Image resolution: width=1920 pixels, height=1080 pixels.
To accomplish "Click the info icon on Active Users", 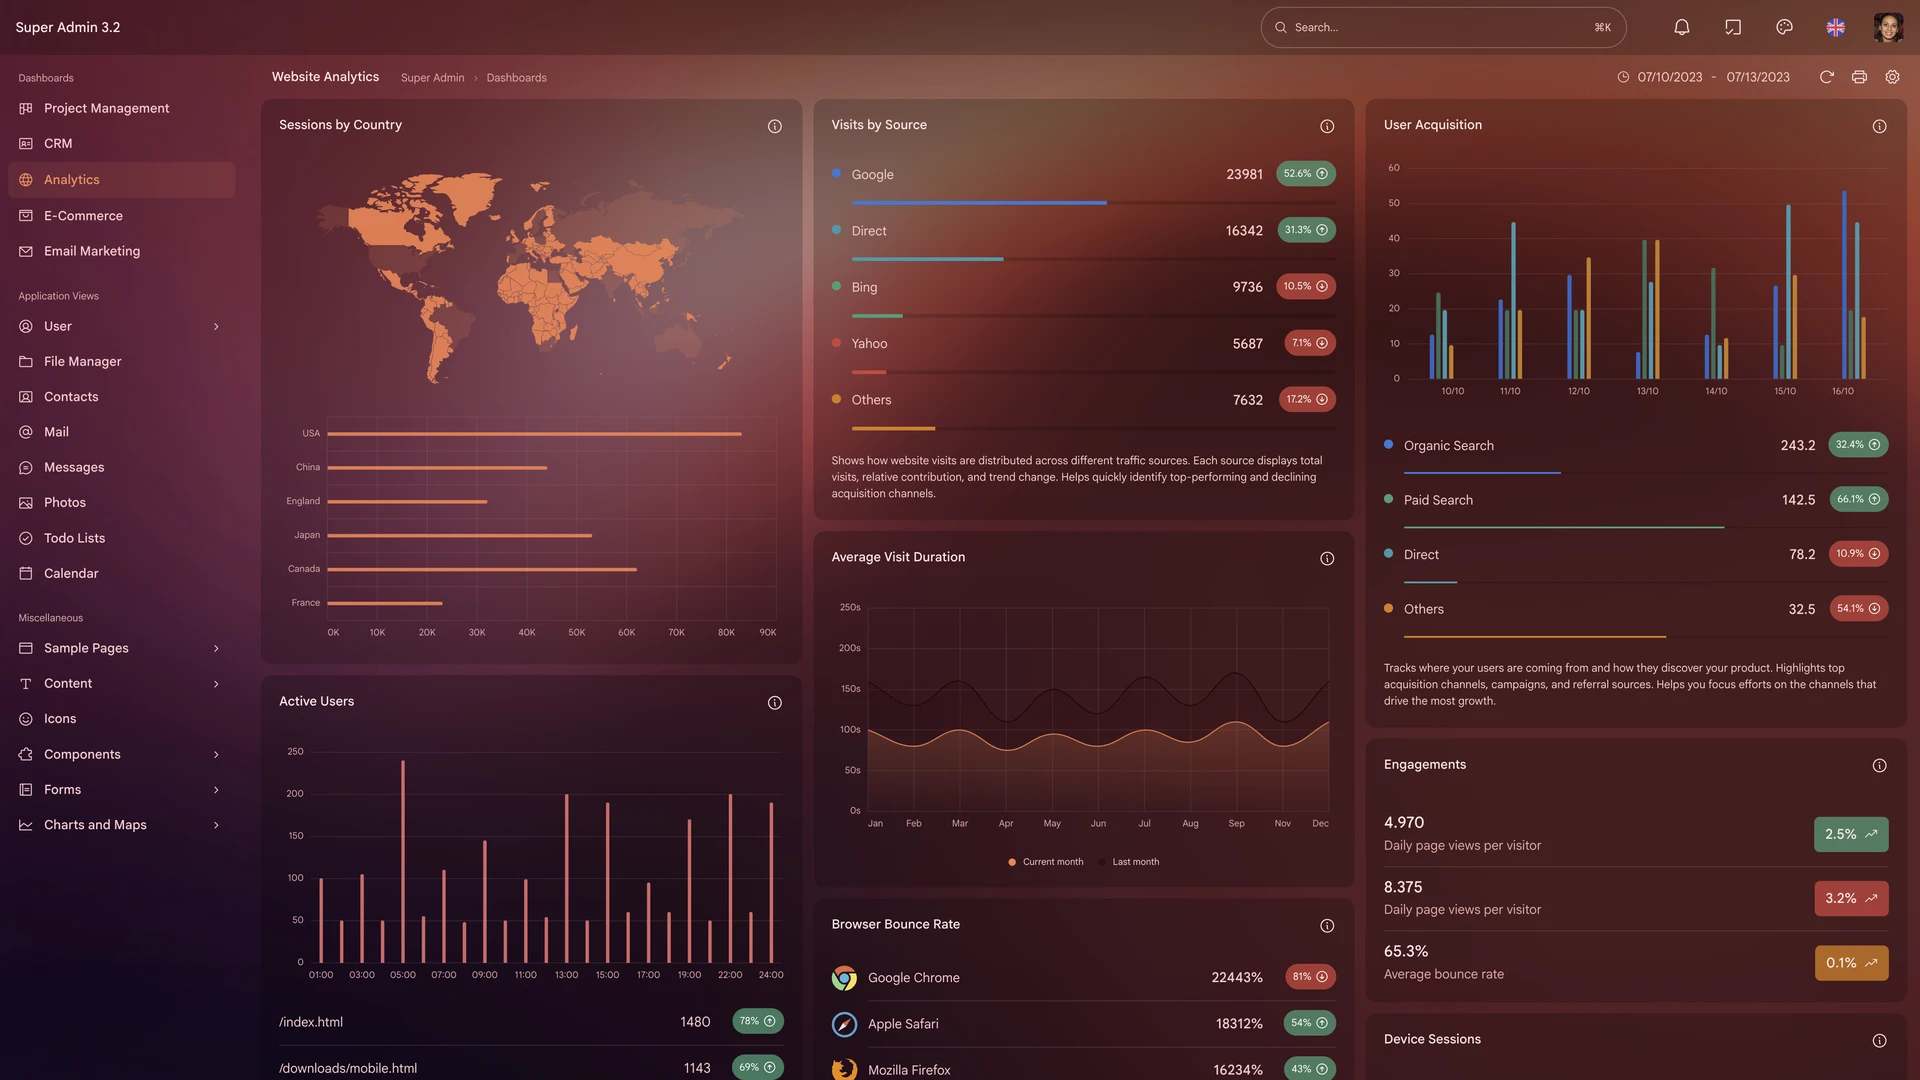I will pyautogui.click(x=774, y=702).
